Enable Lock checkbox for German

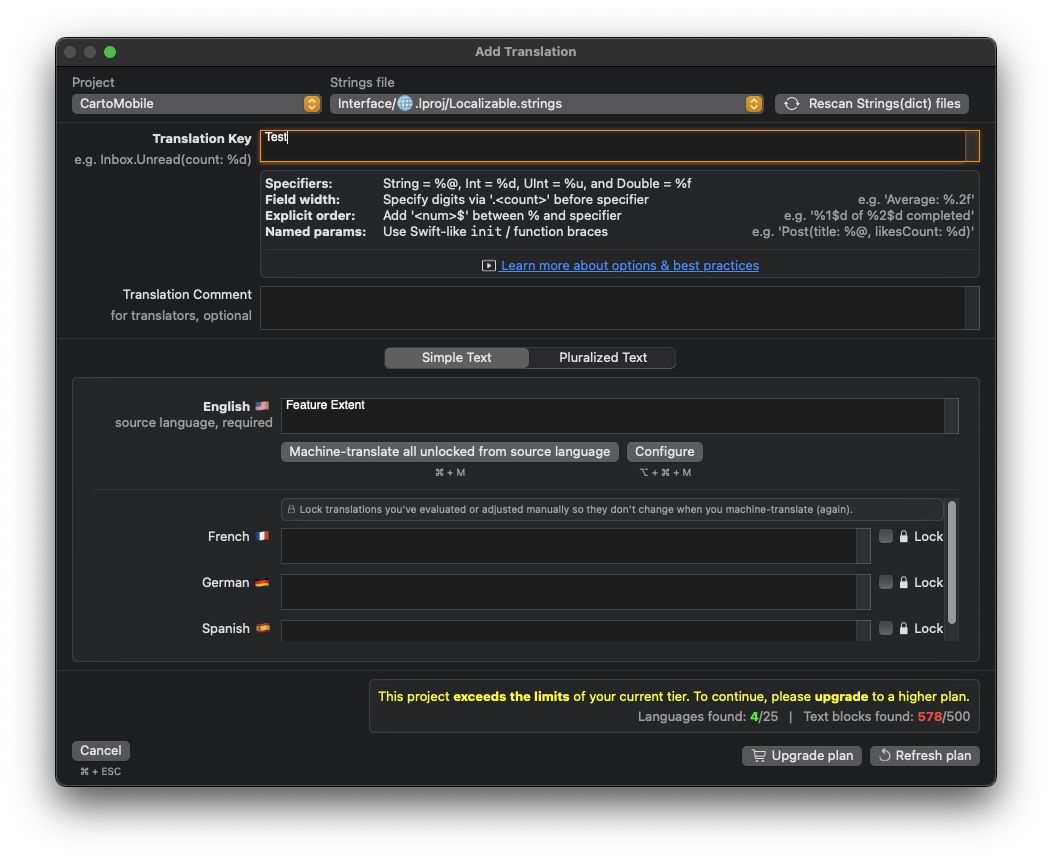tap(886, 582)
